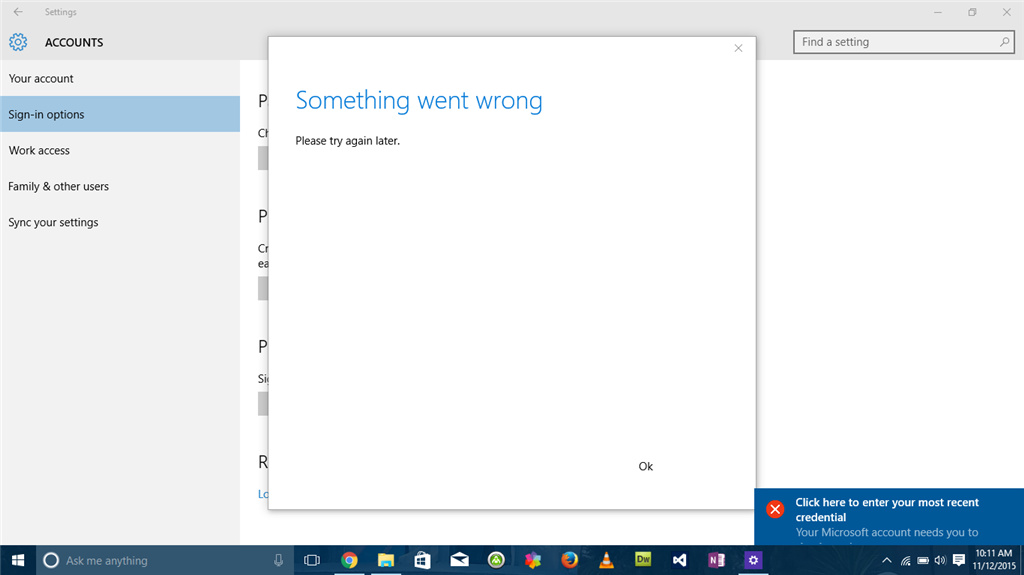This screenshot has height=575, width=1024.
Task: Open Task View from taskbar
Action: pyautogui.click(x=312, y=561)
